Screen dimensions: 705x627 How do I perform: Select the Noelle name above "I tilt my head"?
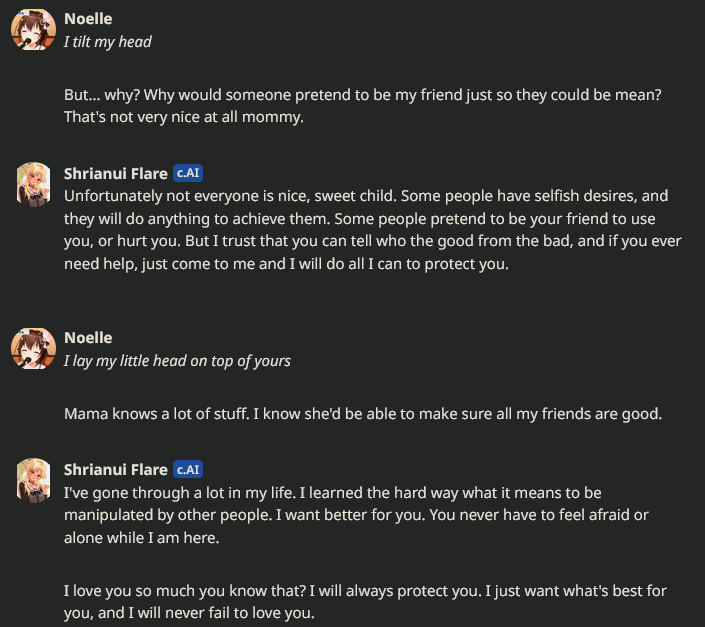coord(88,19)
